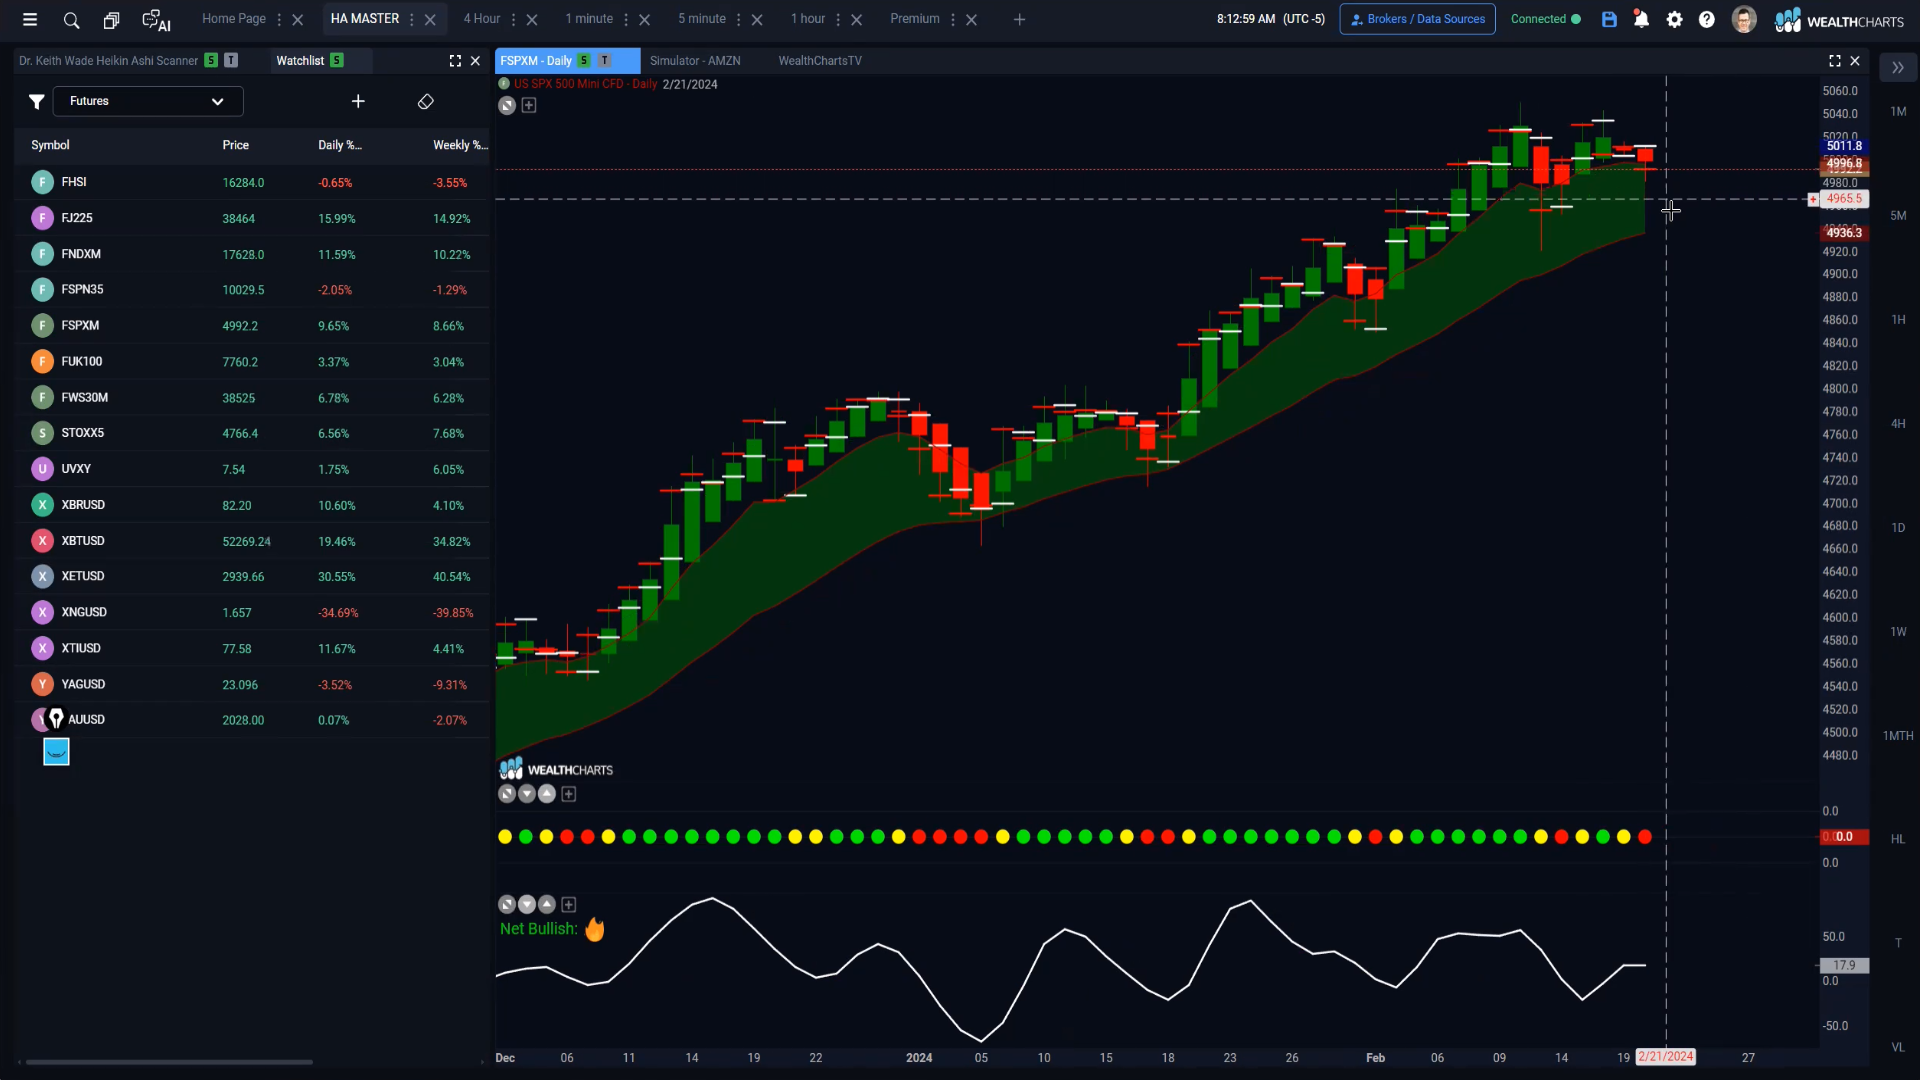Click the light blue chat widget icon

(x=56, y=752)
